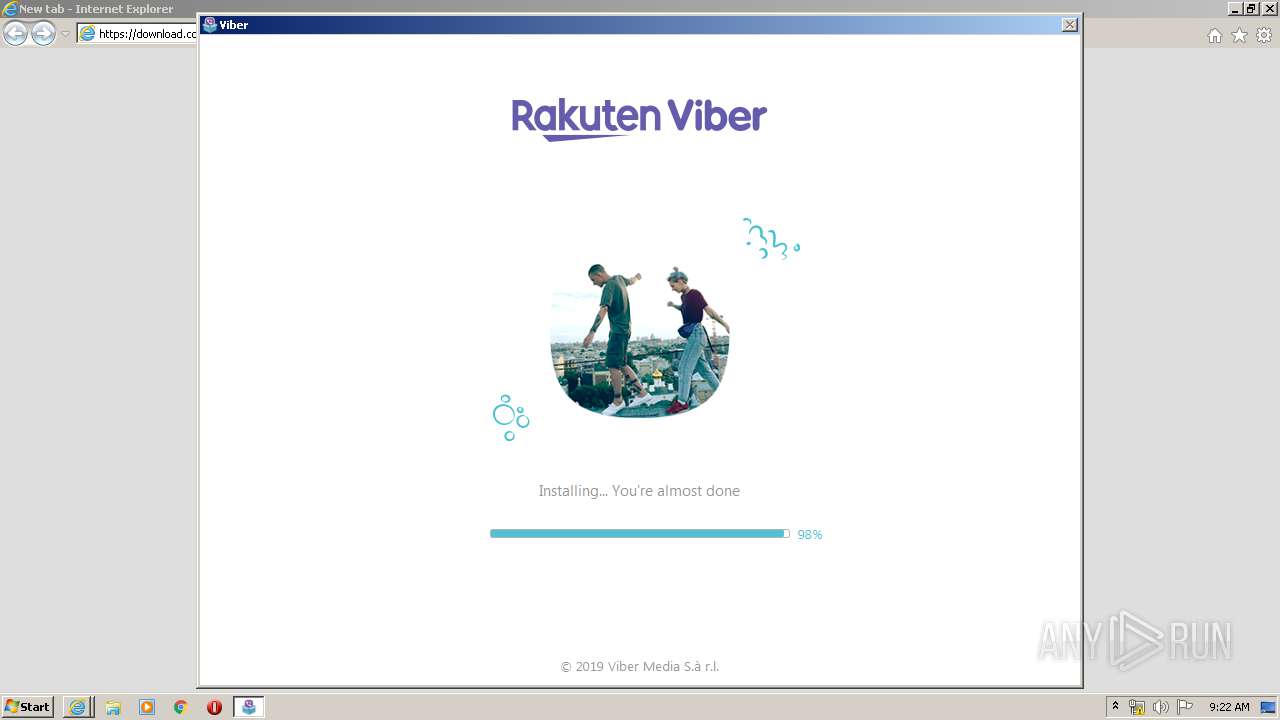Screen dimensions: 1280x720
Task: Click the show desktop monitor icon
Action: [1268, 707]
